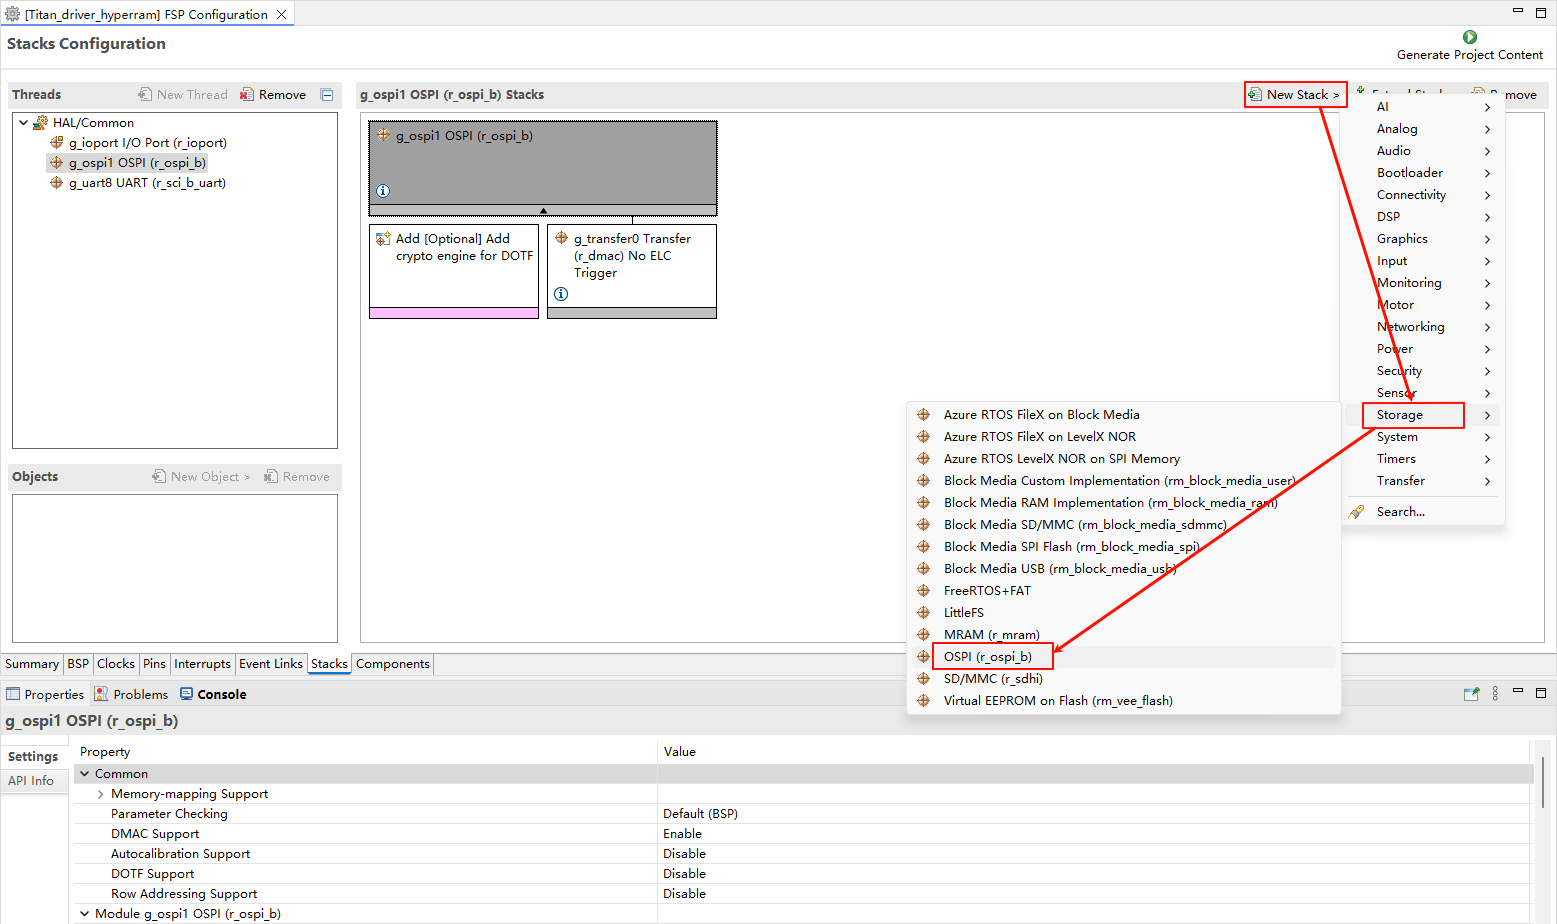Open the Clocks tab
1557x924 pixels.
[x=115, y=664]
